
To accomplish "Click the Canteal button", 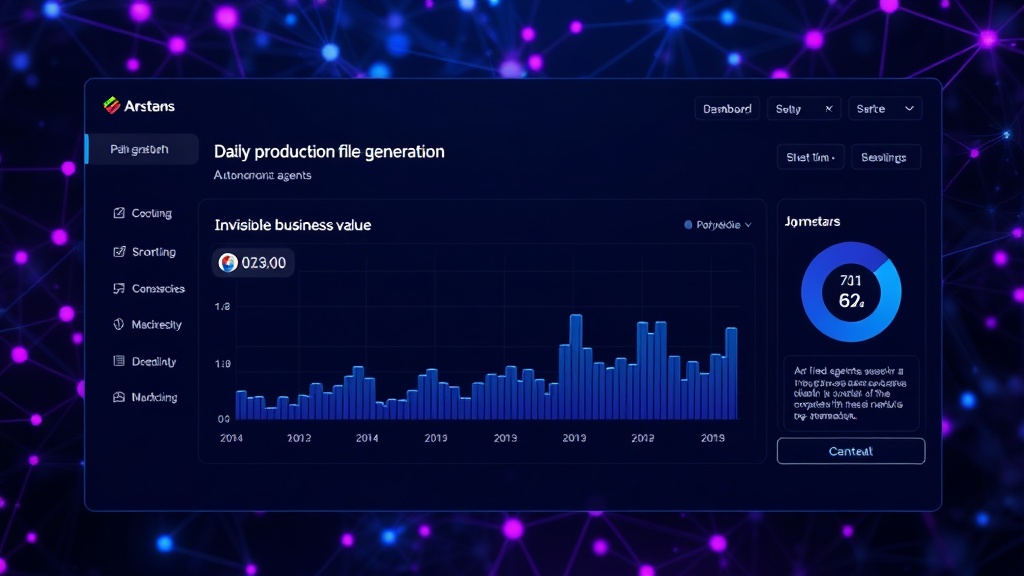I will tap(851, 451).
